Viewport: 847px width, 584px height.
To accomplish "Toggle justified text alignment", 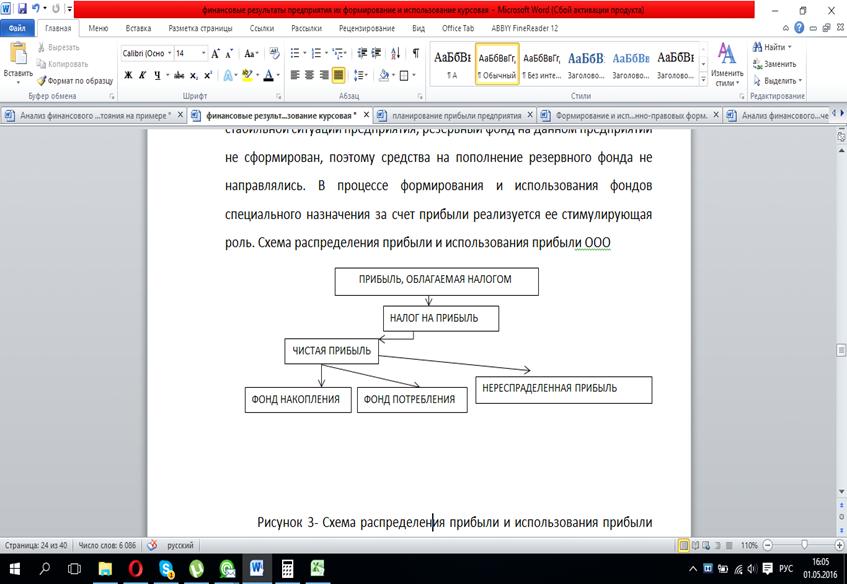I will click(338, 75).
